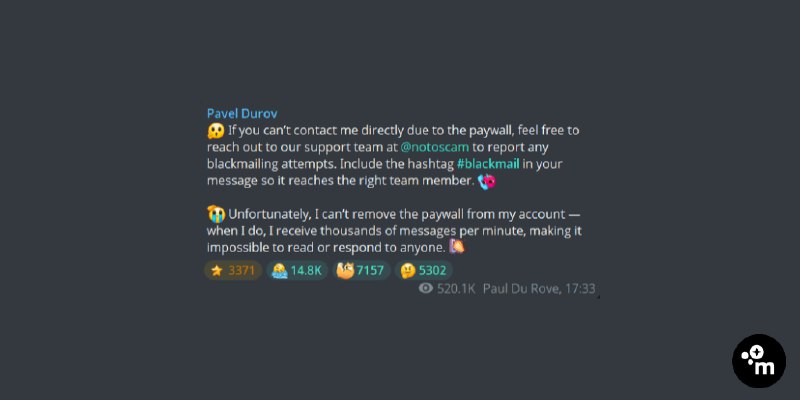Add a star reaction showing 3371

click(233, 270)
